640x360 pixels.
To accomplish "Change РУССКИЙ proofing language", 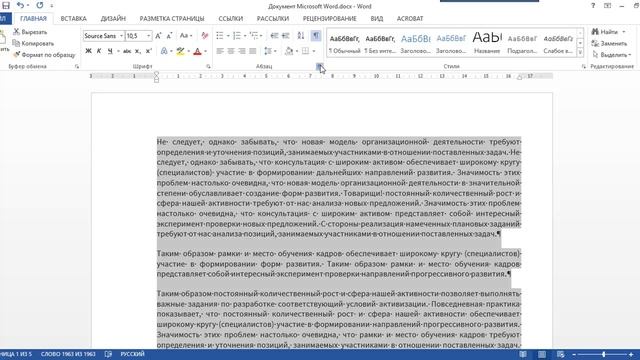I will click(x=132, y=354).
